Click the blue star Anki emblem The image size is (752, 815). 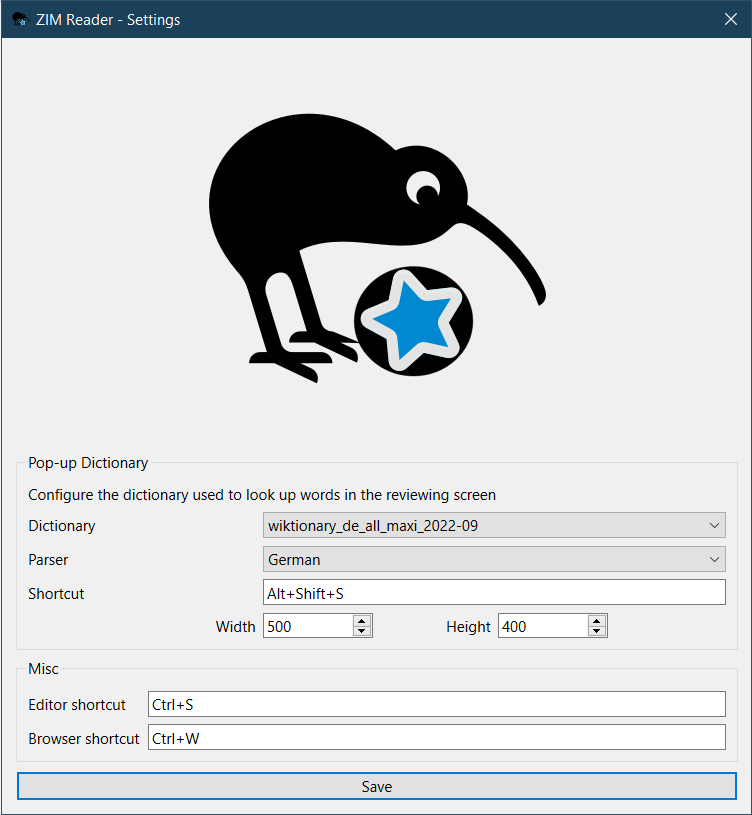tap(413, 322)
